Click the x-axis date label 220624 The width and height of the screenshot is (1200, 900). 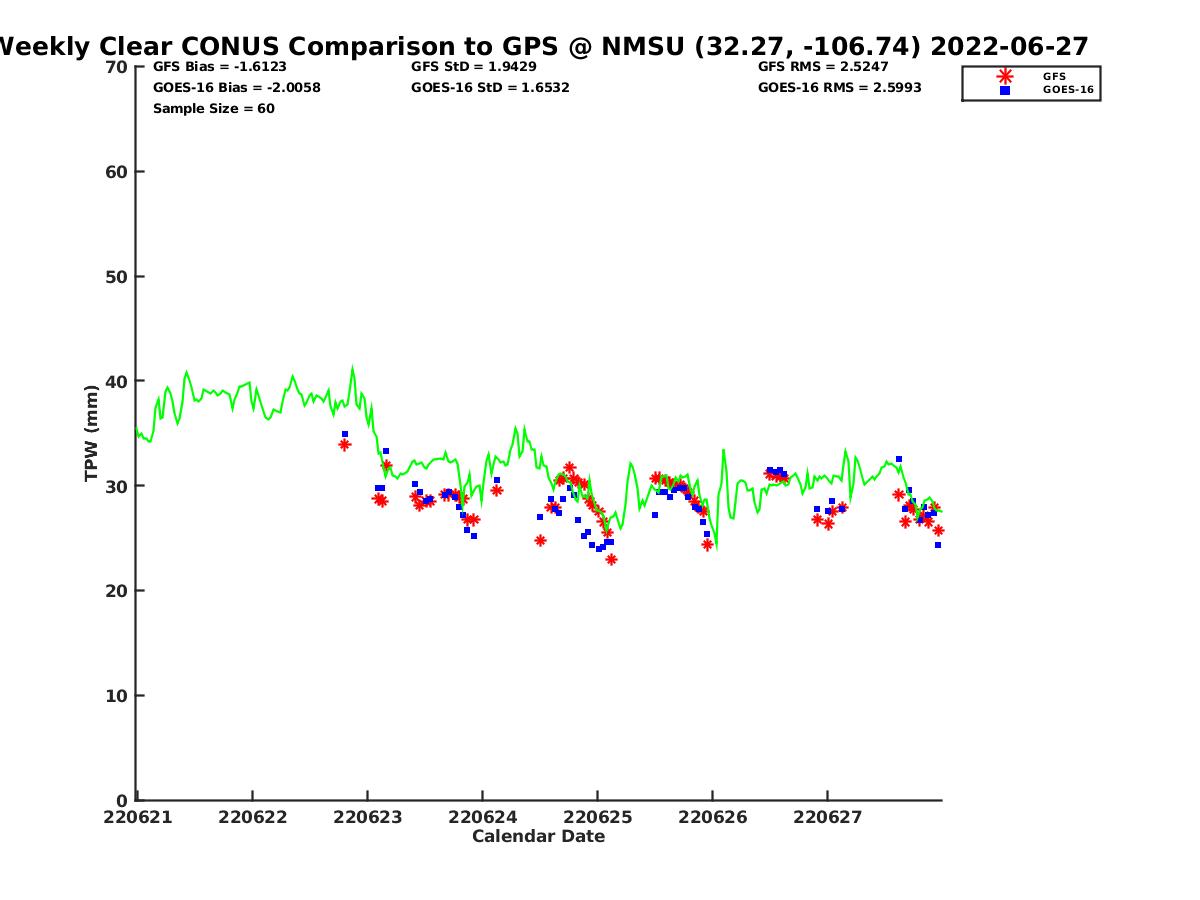(482, 818)
